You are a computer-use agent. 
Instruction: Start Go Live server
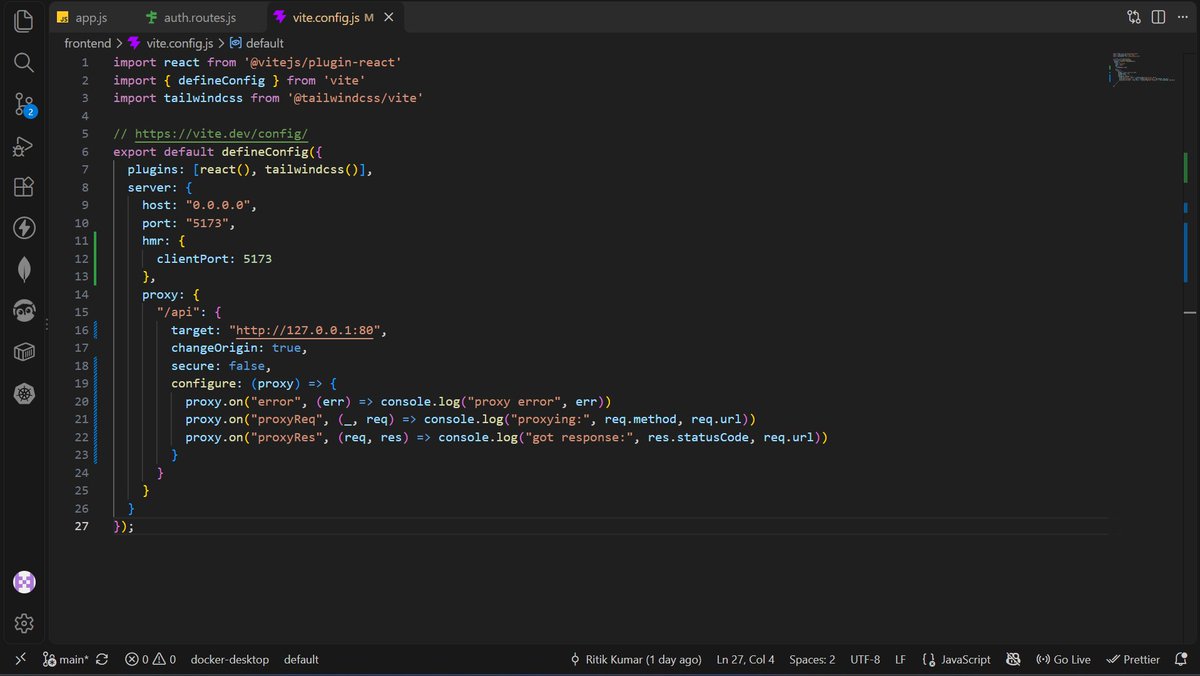coord(1063,659)
